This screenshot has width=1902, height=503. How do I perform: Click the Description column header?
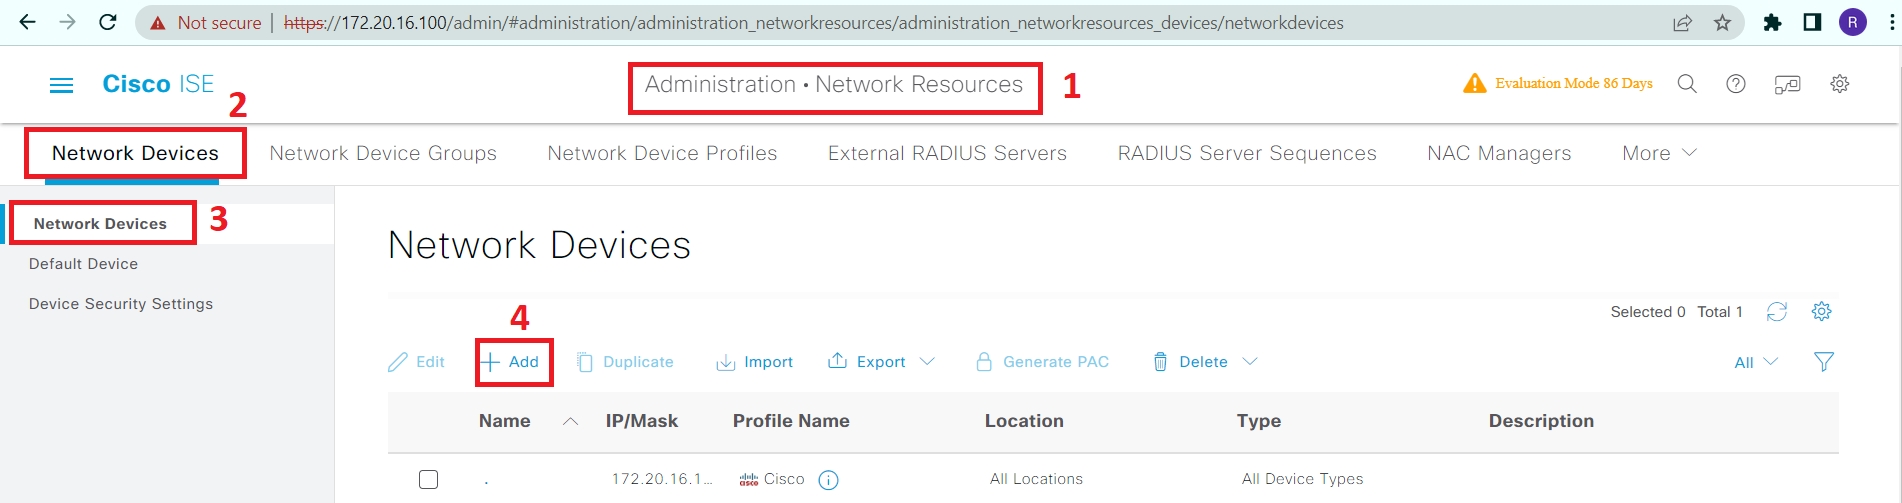pos(1541,421)
